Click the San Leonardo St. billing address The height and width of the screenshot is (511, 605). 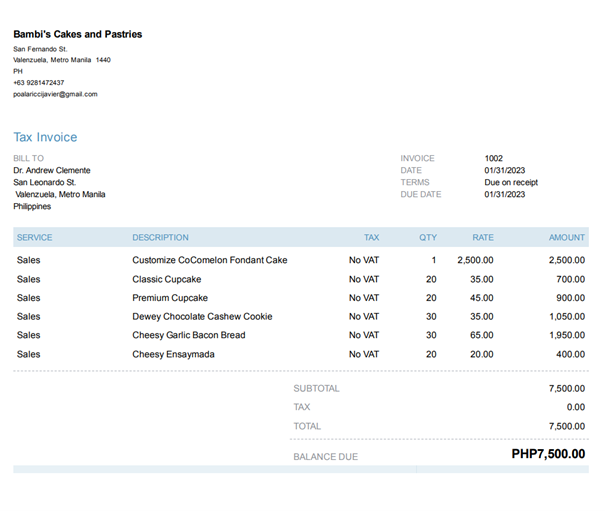click(x=44, y=182)
